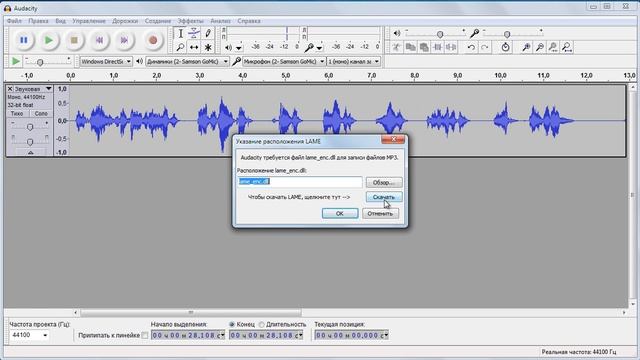Enable the Прилипать к линейке checkbox
The width and height of the screenshot is (640, 360).
click(x=144, y=335)
